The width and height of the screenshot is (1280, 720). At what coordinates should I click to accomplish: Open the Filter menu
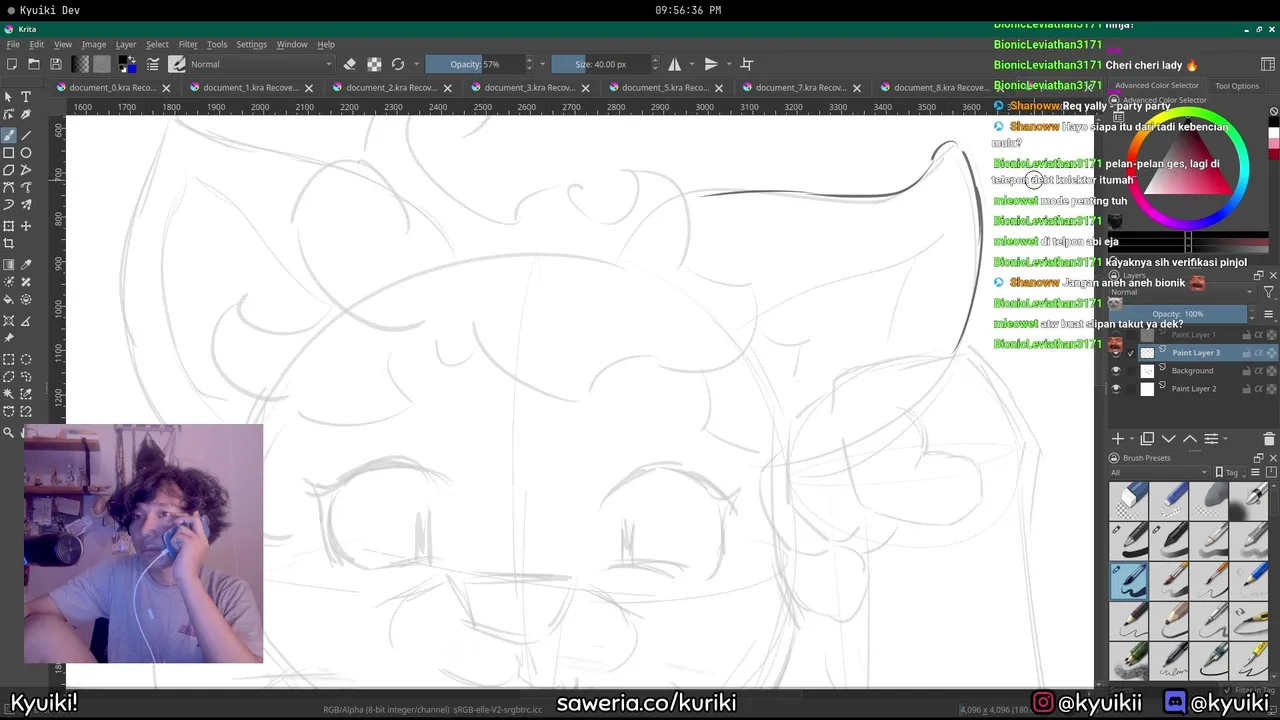pyautogui.click(x=188, y=44)
